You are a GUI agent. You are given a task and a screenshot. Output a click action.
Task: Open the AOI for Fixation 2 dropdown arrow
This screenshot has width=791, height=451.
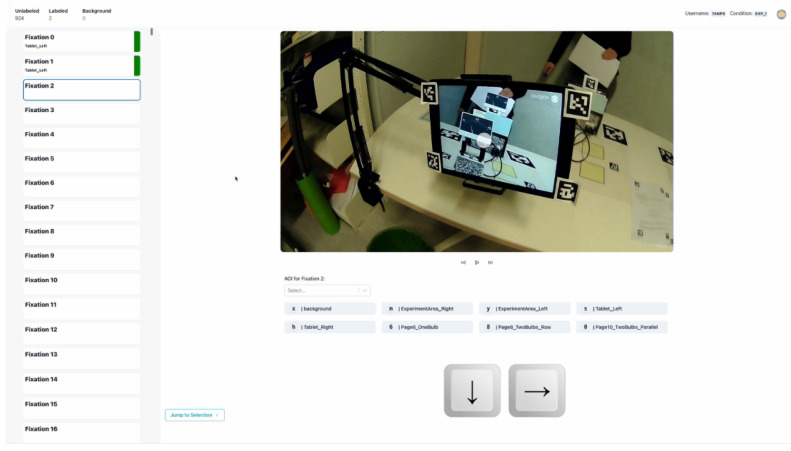(x=364, y=291)
